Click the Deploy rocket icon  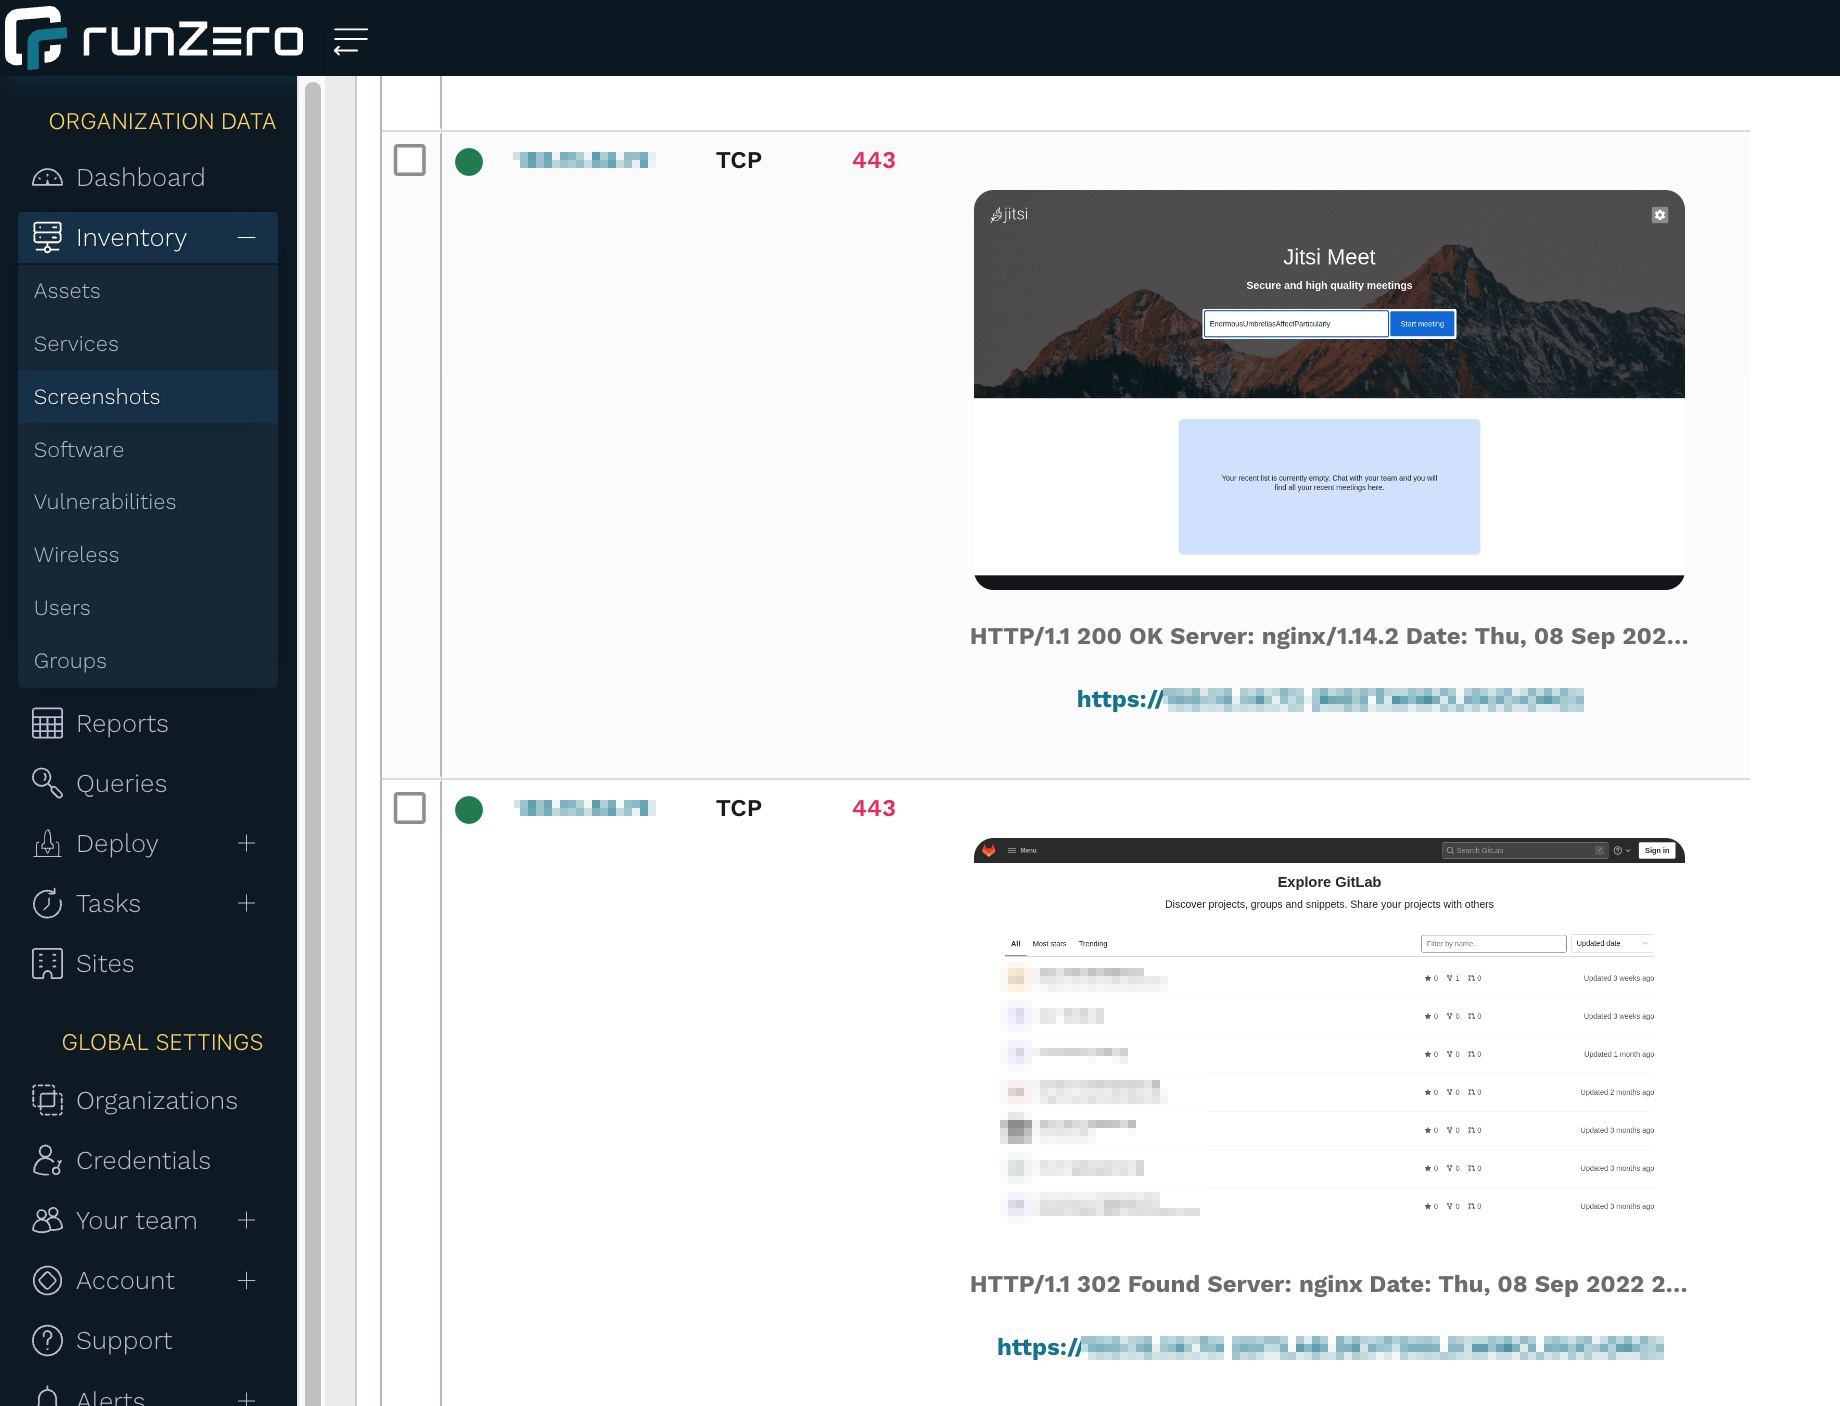47,843
